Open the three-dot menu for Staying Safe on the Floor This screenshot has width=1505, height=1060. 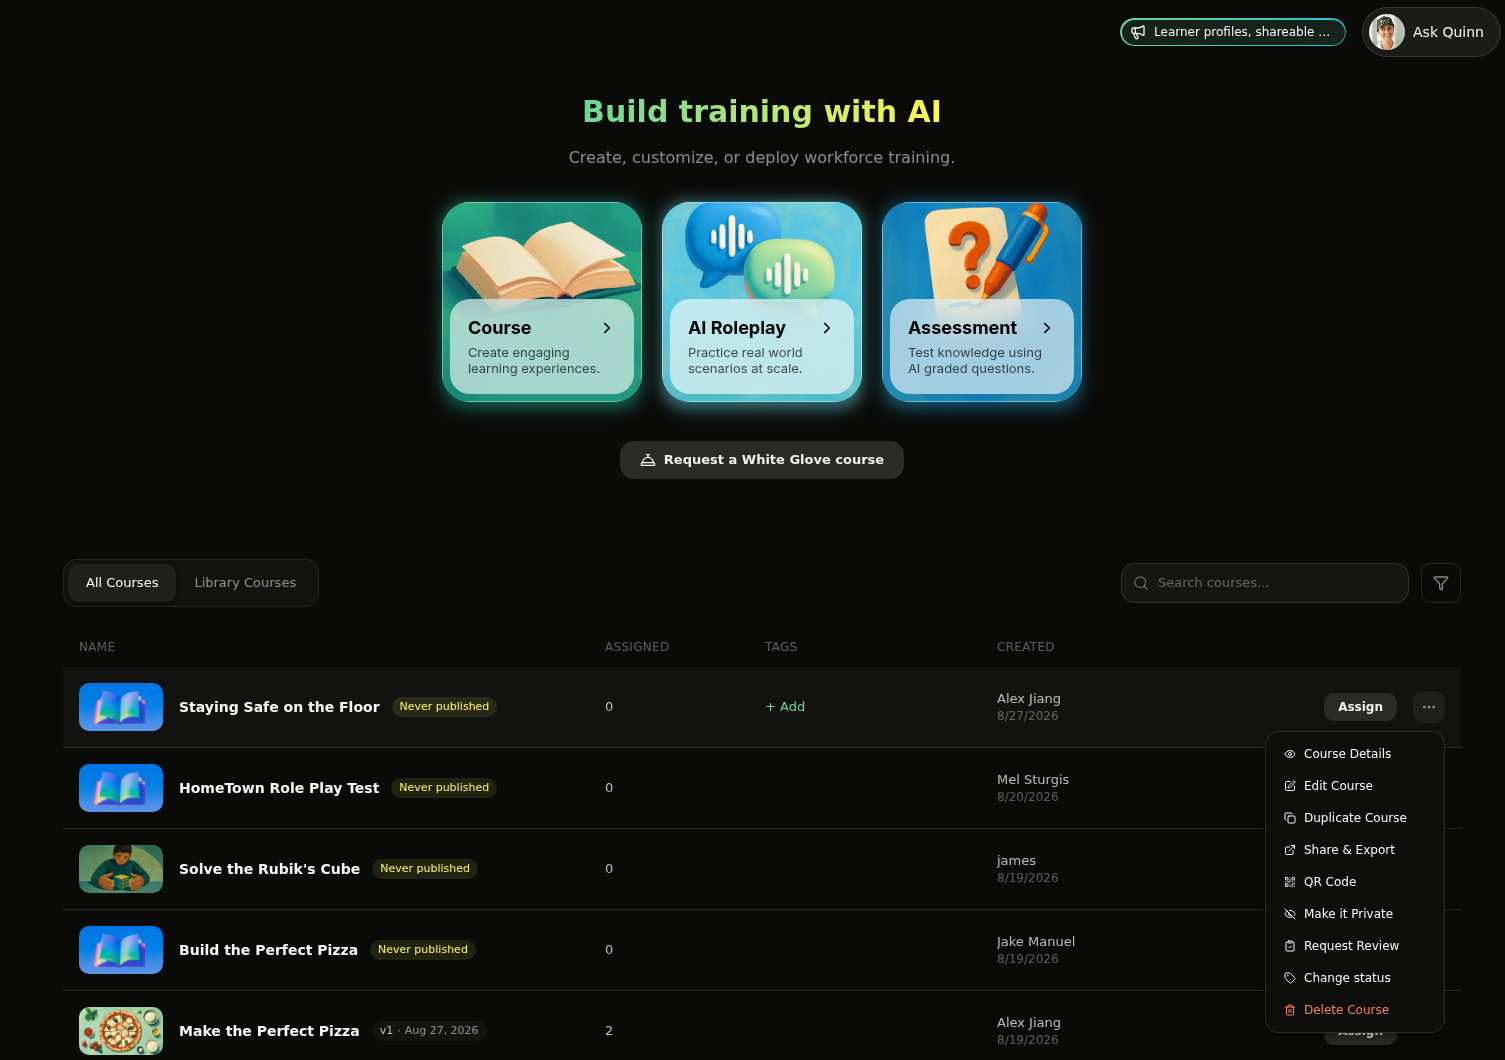(1429, 707)
